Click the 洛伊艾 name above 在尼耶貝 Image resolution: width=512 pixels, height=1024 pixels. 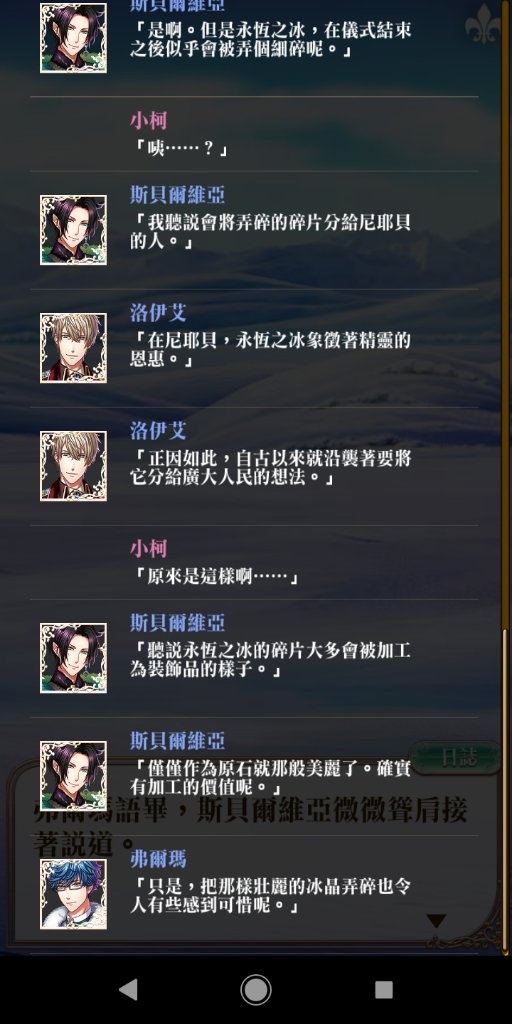[x=157, y=313]
